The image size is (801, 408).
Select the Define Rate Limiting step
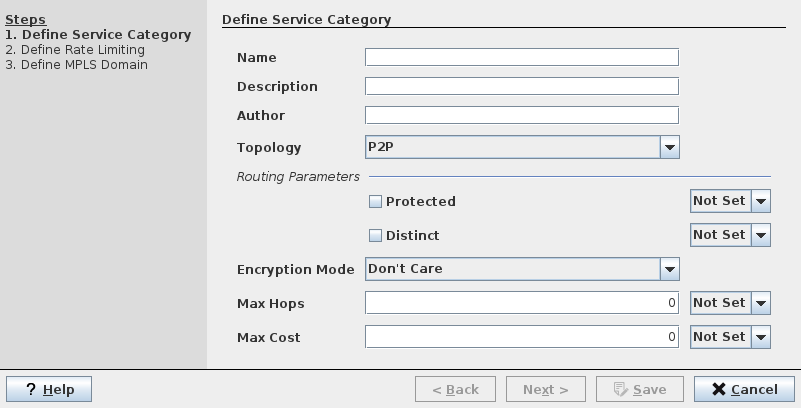point(75,50)
